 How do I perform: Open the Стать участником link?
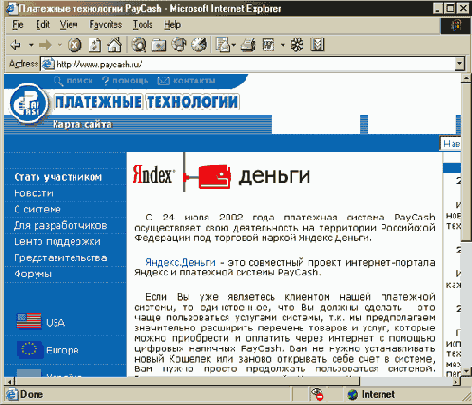(x=58, y=177)
